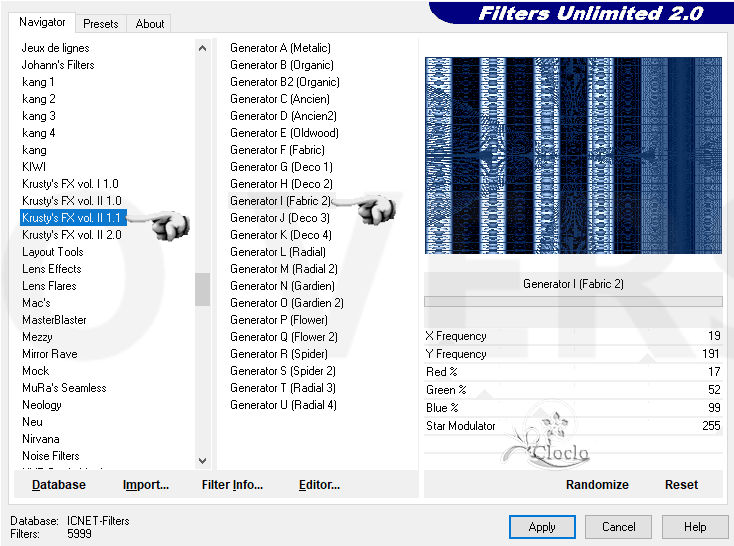This screenshot has height=546, width=734.
Task: Reset the filter parameters
Action: pyautogui.click(x=681, y=485)
